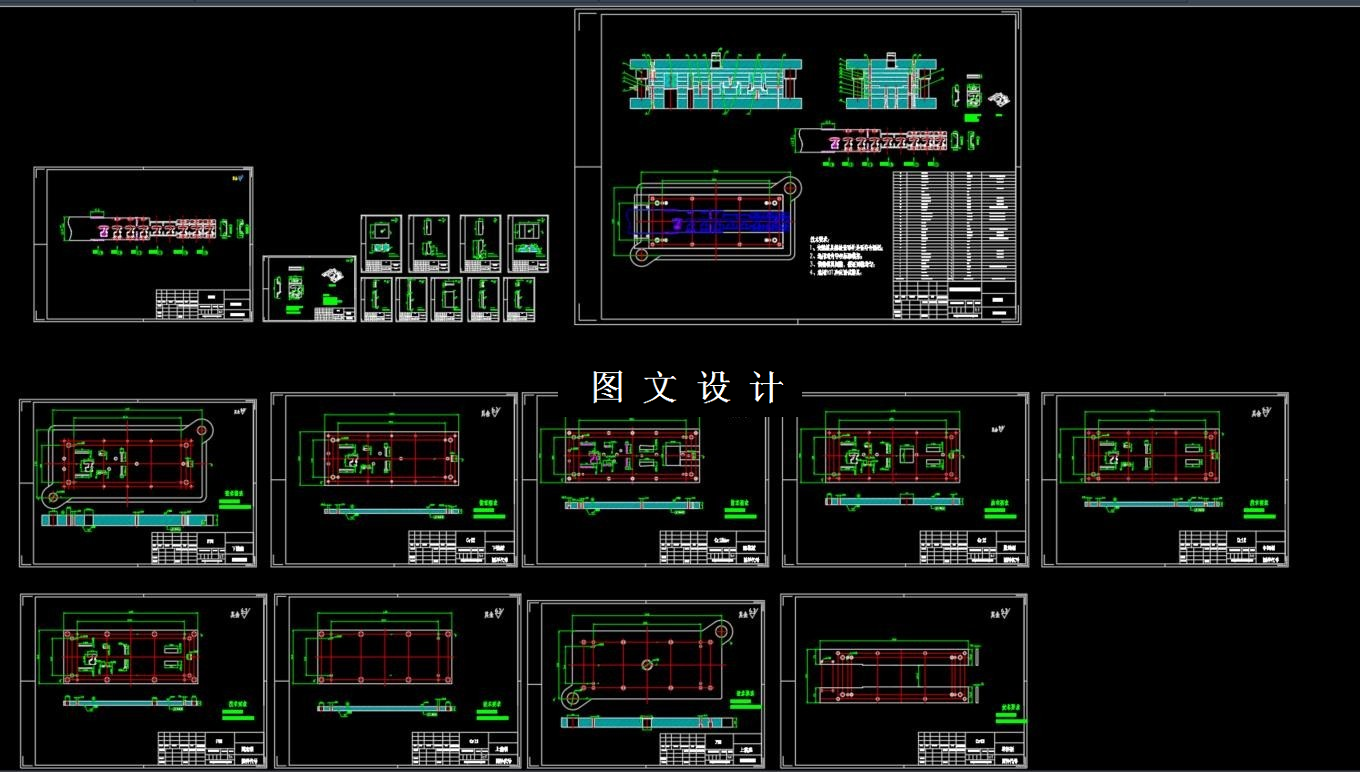
Task: Select the large die assembly drawing sheet
Action: 798,167
